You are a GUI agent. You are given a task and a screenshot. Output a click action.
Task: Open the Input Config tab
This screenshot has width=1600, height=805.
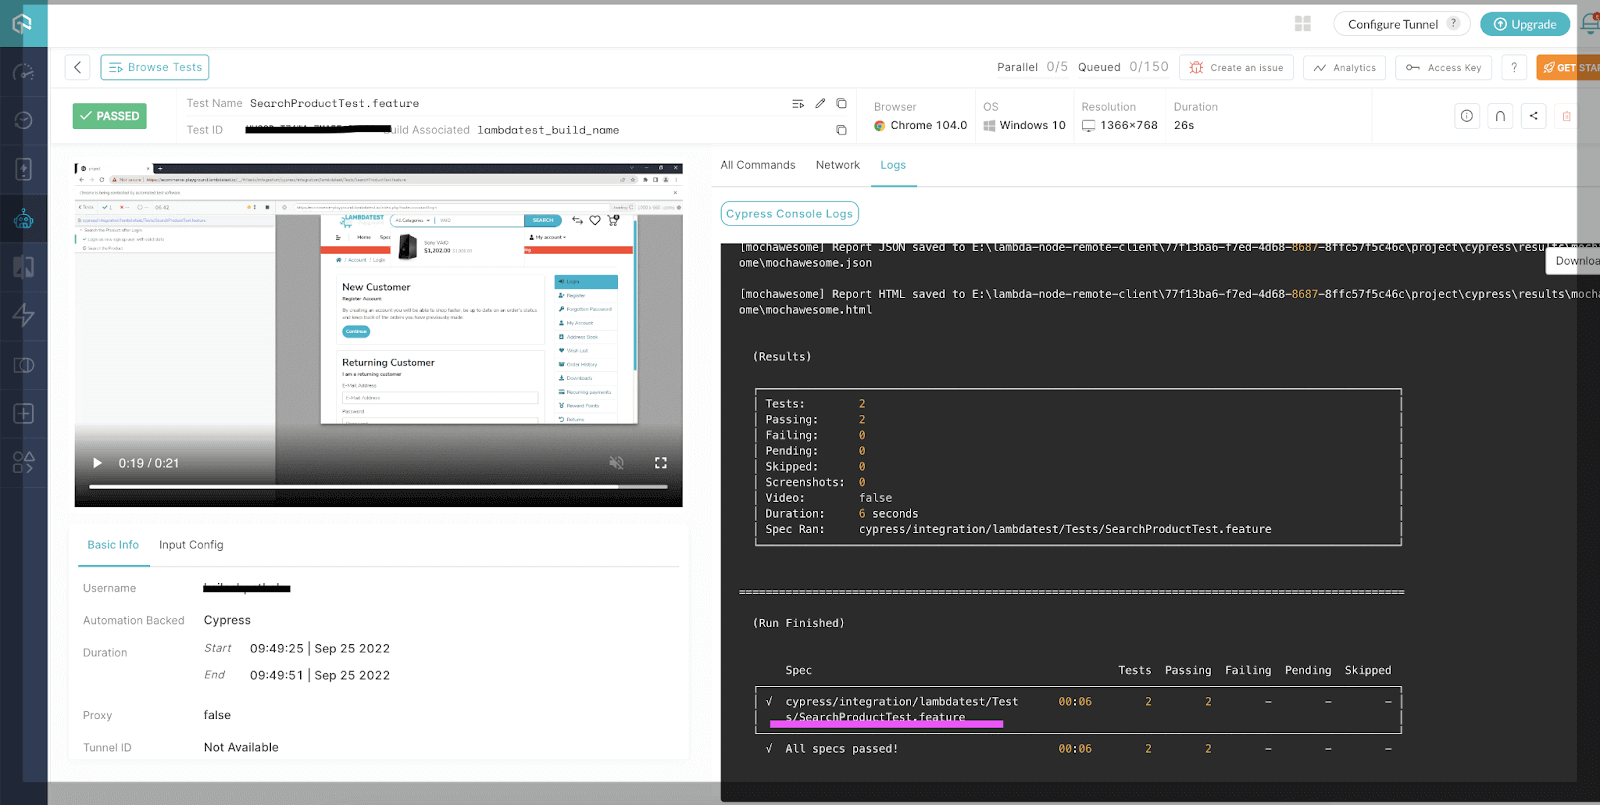point(191,545)
